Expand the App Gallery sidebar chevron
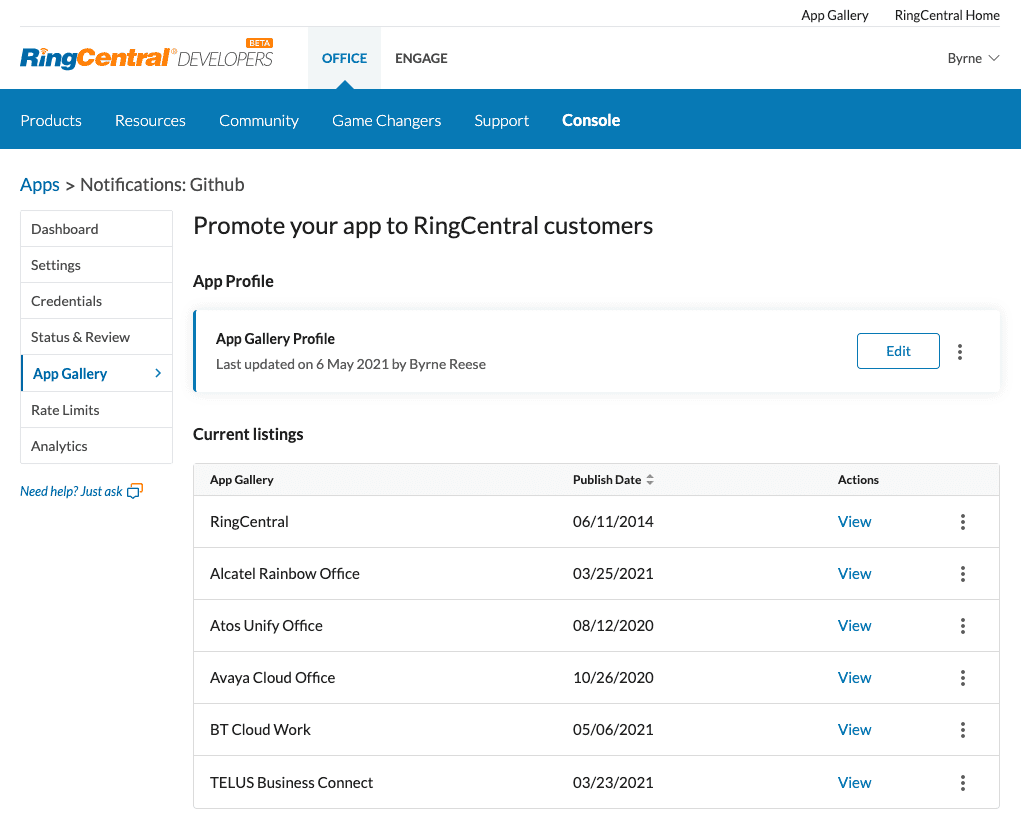1021x826 pixels. [x=158, y=373]
